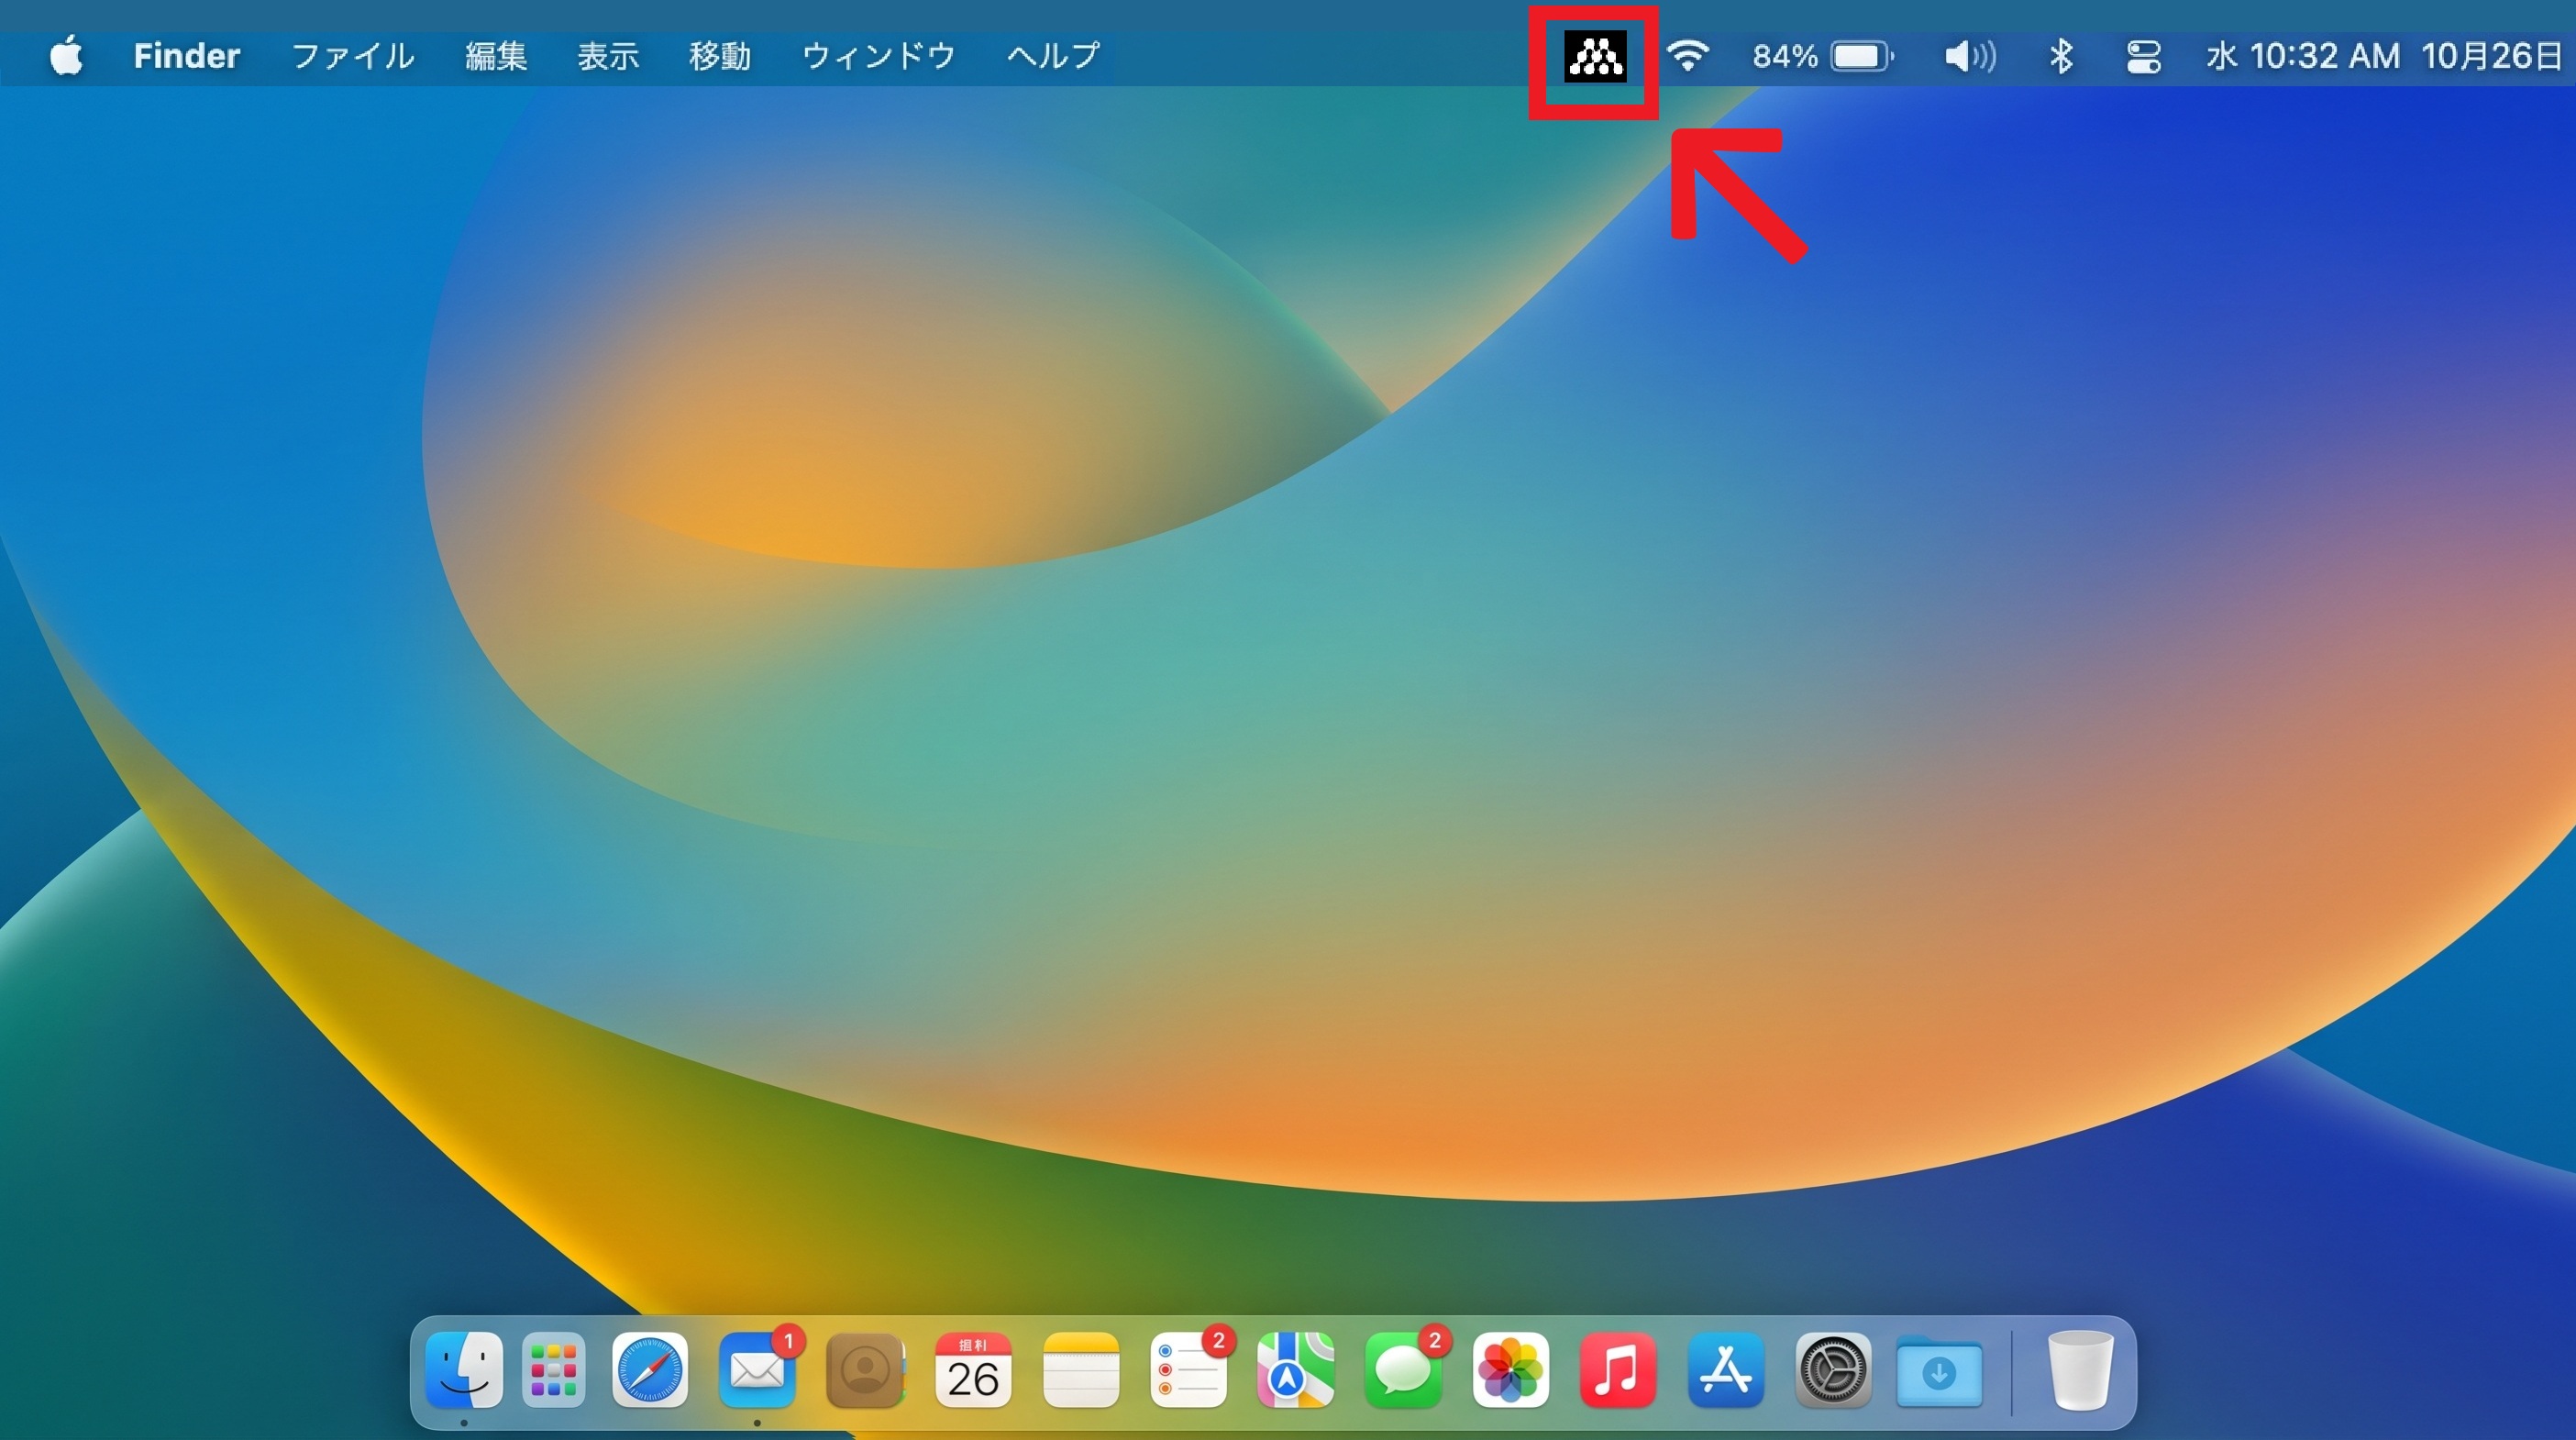The width and height of the screenshot is (2576, 1440).
Task: Open Reminders from the Dock
Action: 1189,1370
